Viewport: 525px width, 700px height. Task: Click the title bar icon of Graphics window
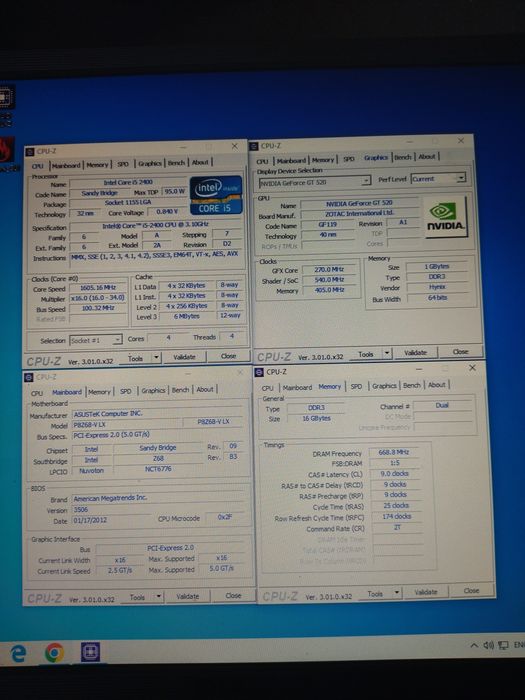254,146
